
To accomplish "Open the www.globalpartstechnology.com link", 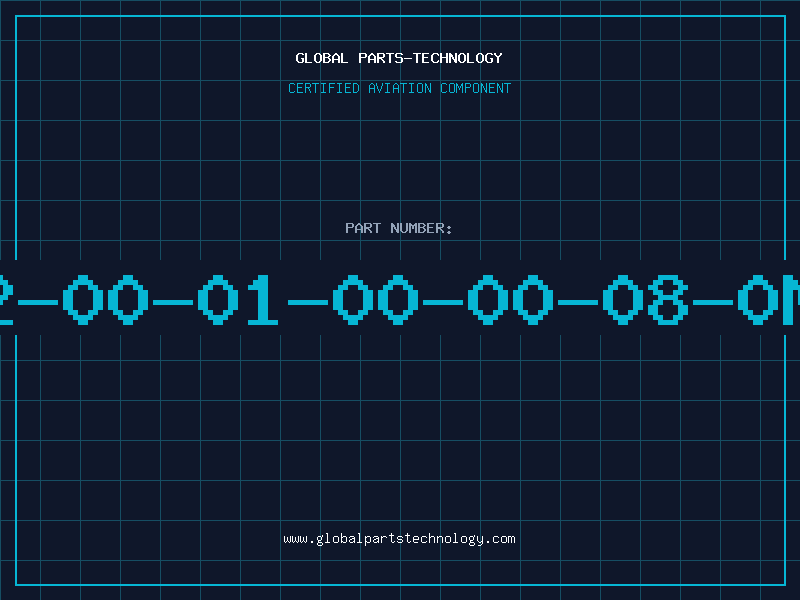I will 399,539.
